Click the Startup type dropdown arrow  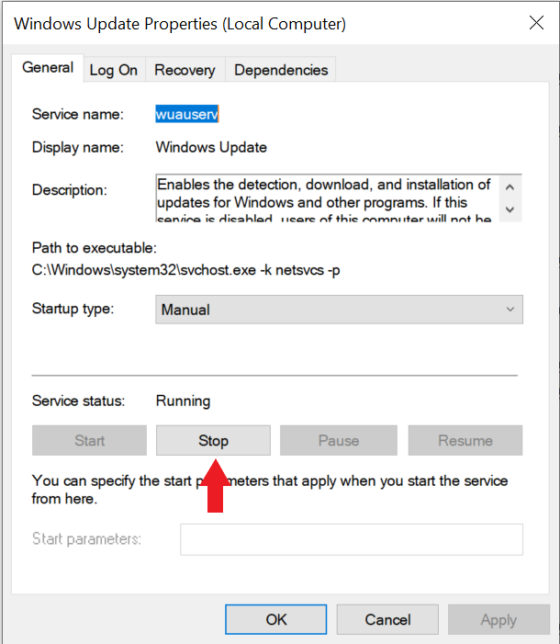(510, 309)
